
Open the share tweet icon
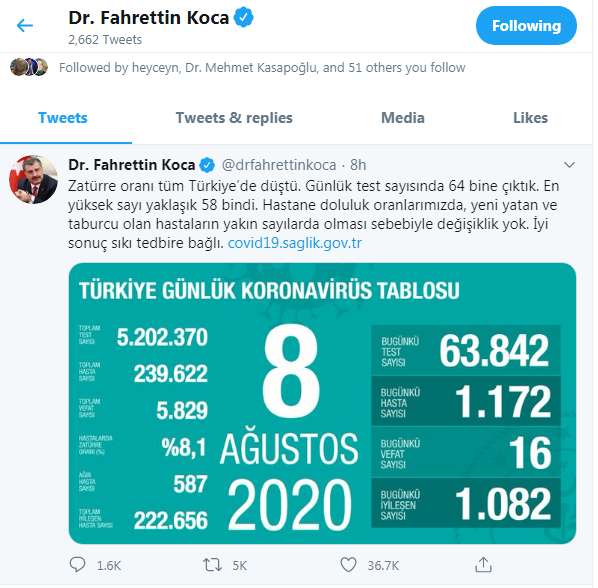coord(483,564)
